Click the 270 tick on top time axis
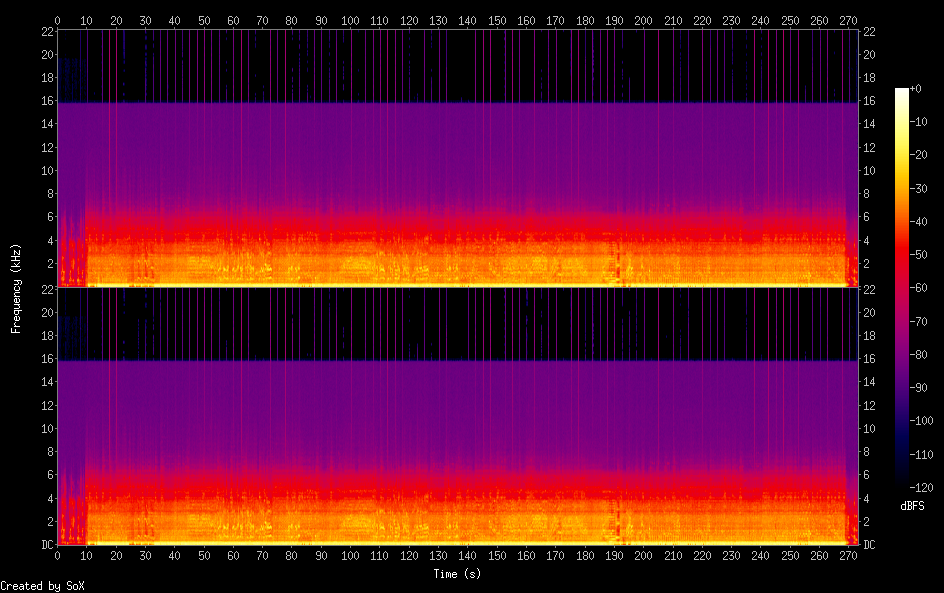The height and width of the screenshot is (593, 944). point(848,20)
